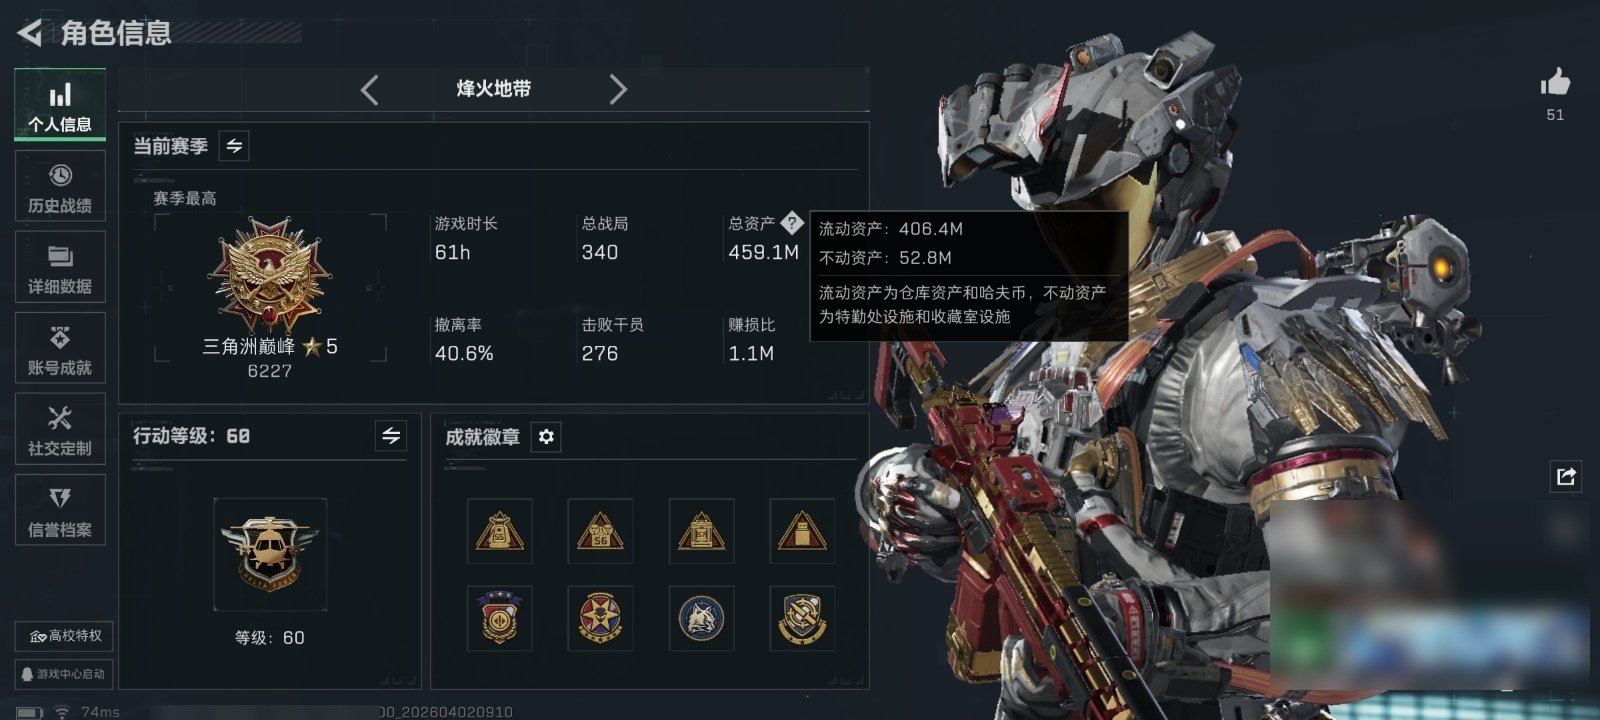1600x720 pixels.
Task: Go back using the top-left arrow
Action: (30, 33)
